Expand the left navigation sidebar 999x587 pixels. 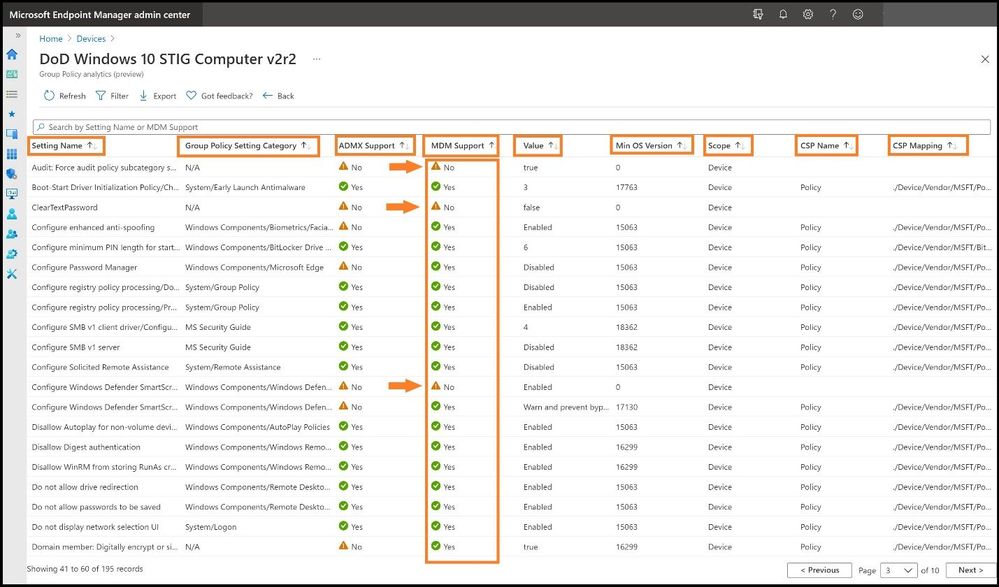click(18, 36)
